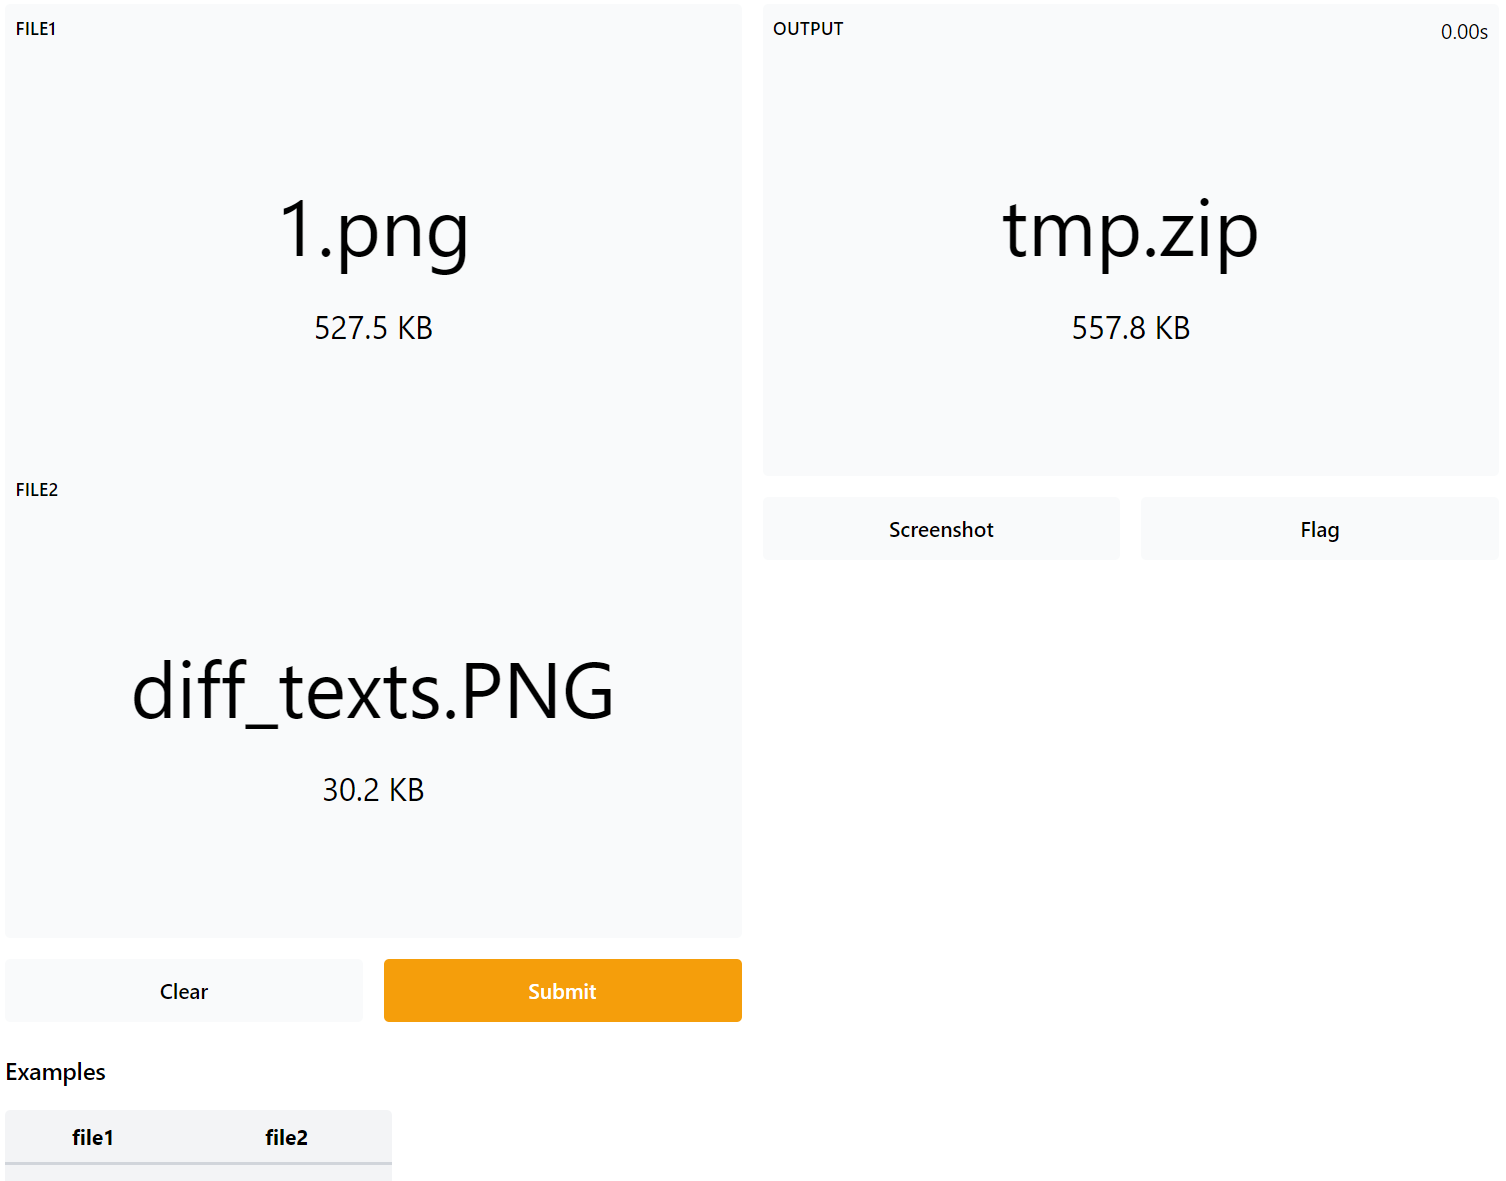Take a Screenshot of the interface

[x=941, y=529]
